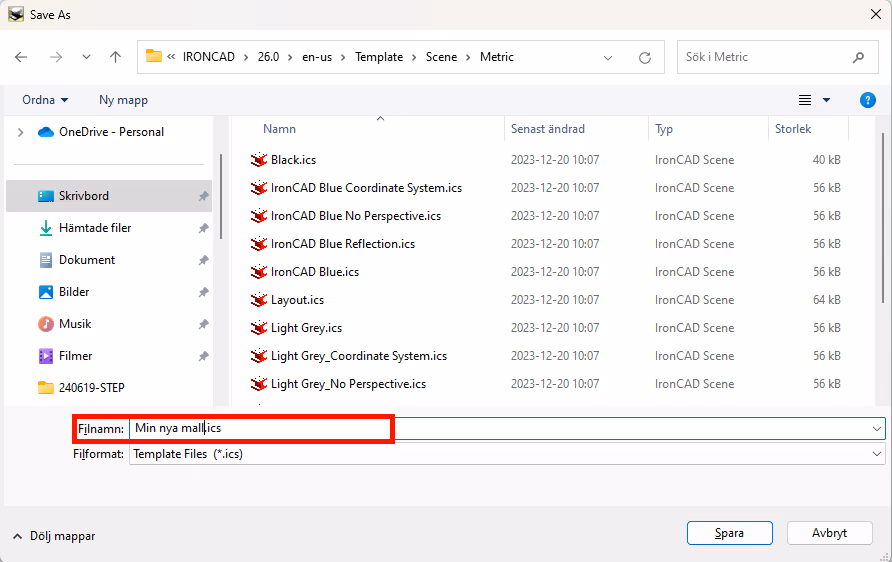Change the view layout icon
This screenshot has width=892, height=562.
[x=804, y=100]
